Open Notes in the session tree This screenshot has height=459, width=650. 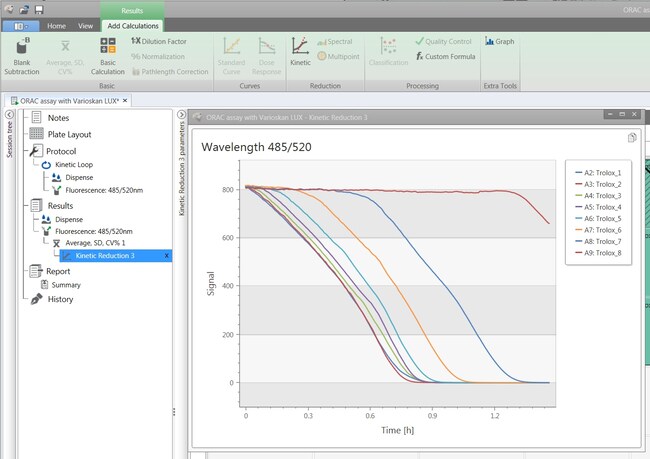pyautogui.click(x=58, y=118)
